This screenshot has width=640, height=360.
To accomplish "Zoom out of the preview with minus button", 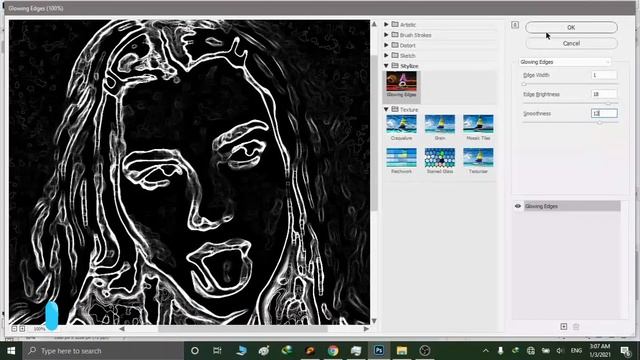I will point(14,329).
